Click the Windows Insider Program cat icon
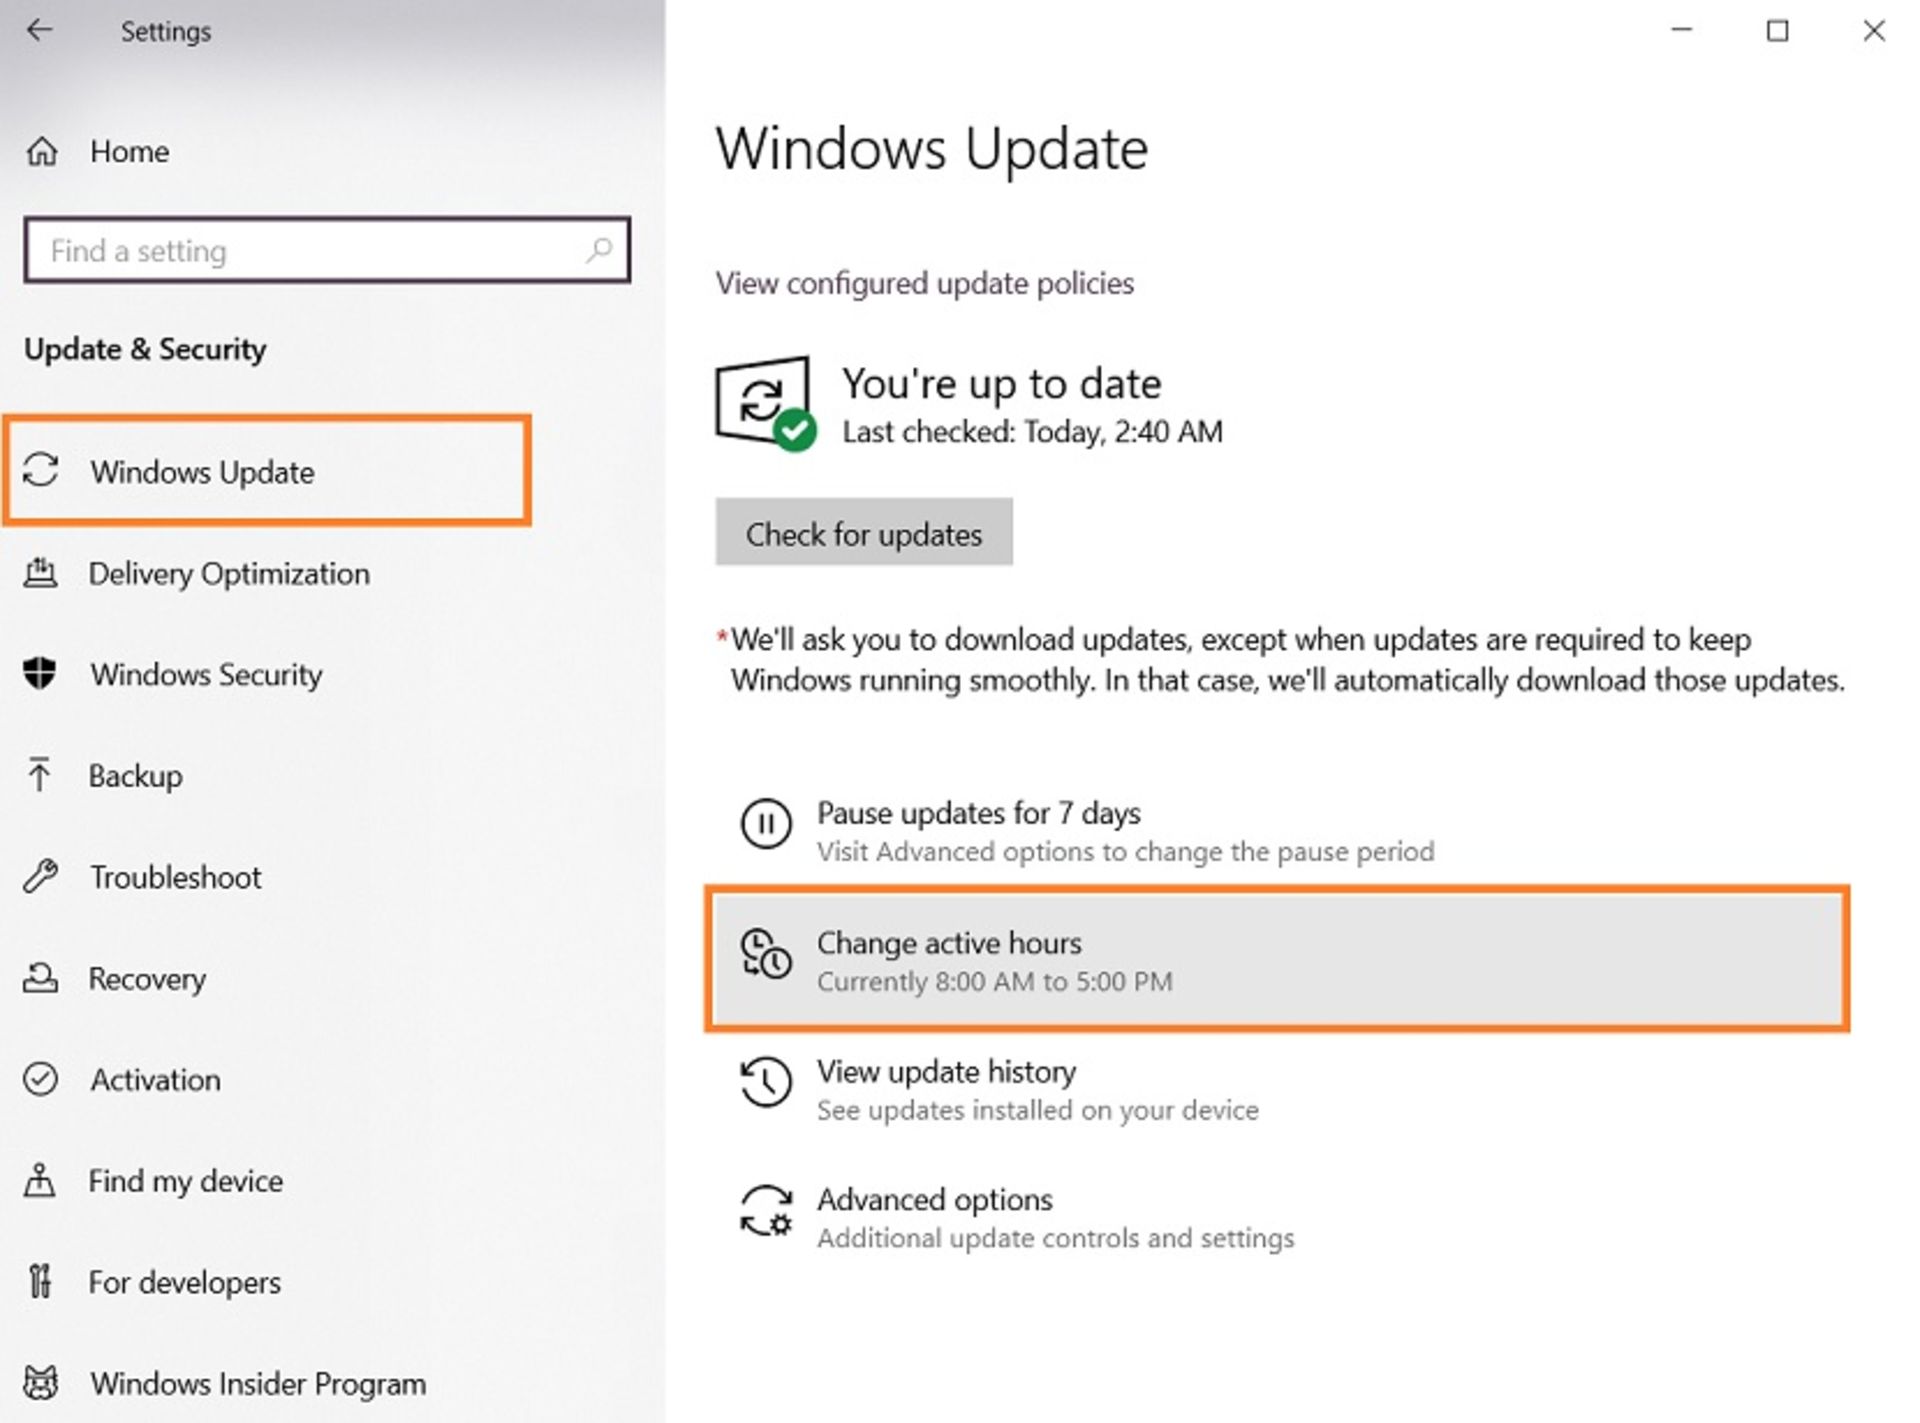The width and height of the screenshot is (1920, 1423). click(x=41, y=1383)
